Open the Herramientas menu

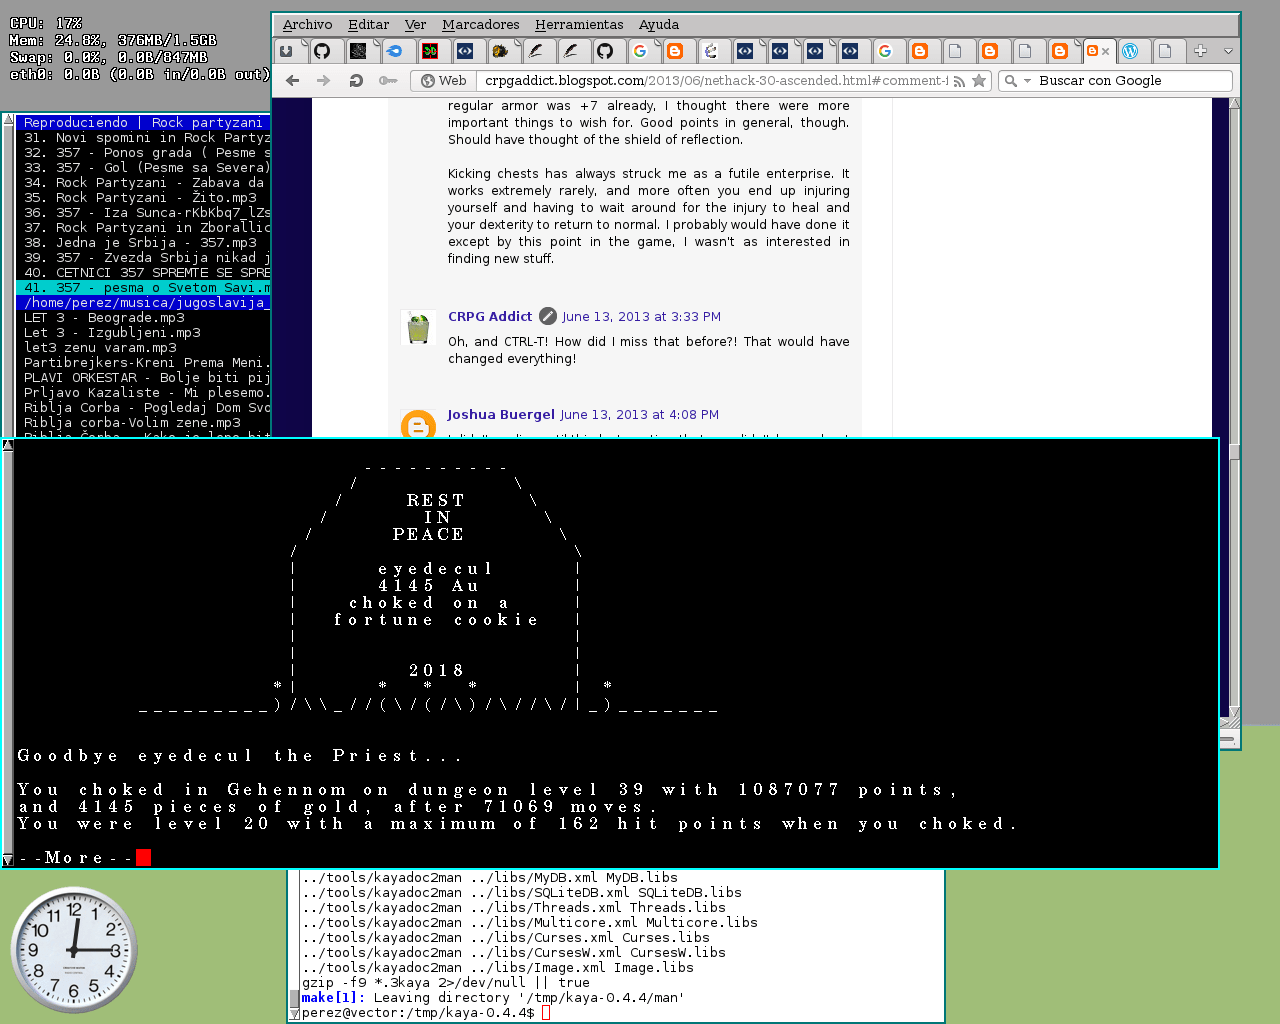coord(579,24)
